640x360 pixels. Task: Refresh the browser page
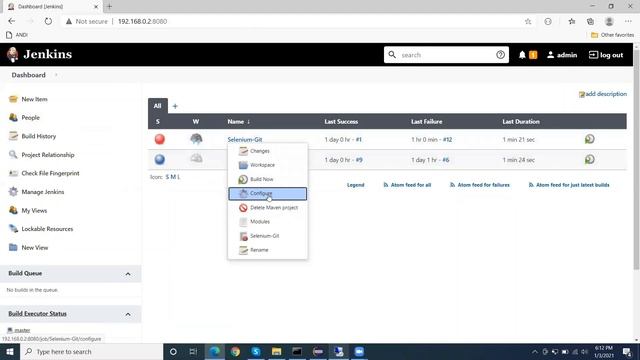(48, 21)
